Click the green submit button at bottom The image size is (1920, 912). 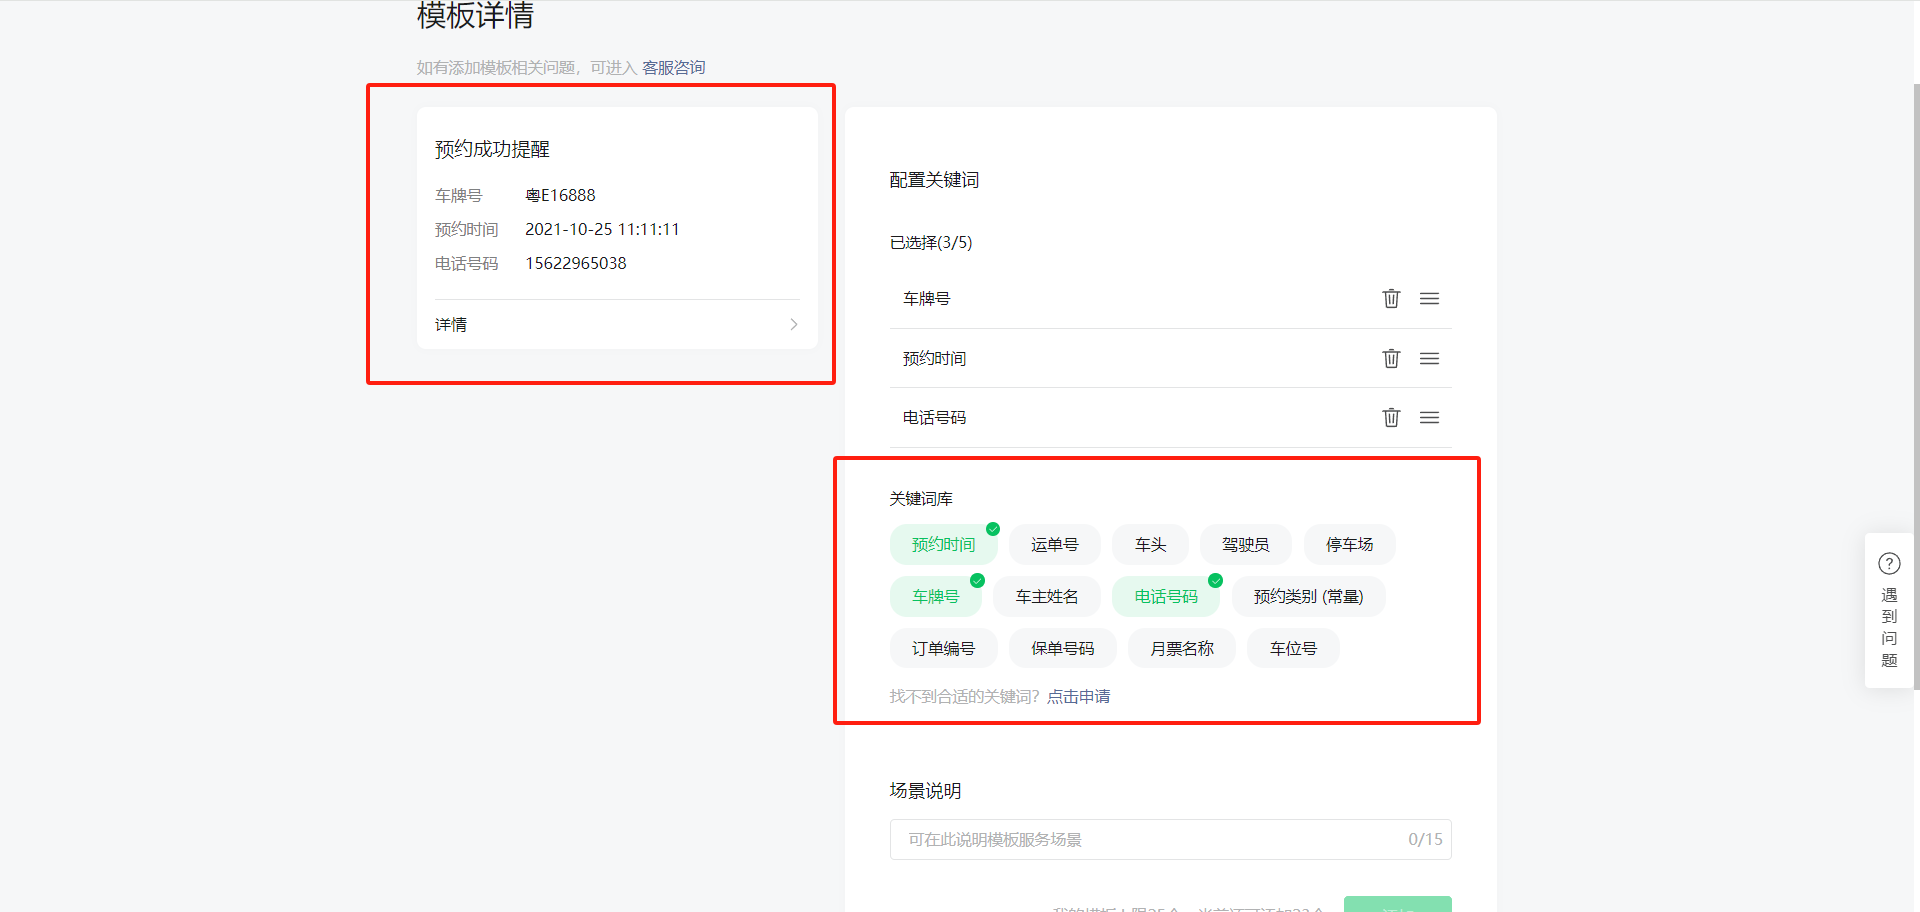(1398, 904)
